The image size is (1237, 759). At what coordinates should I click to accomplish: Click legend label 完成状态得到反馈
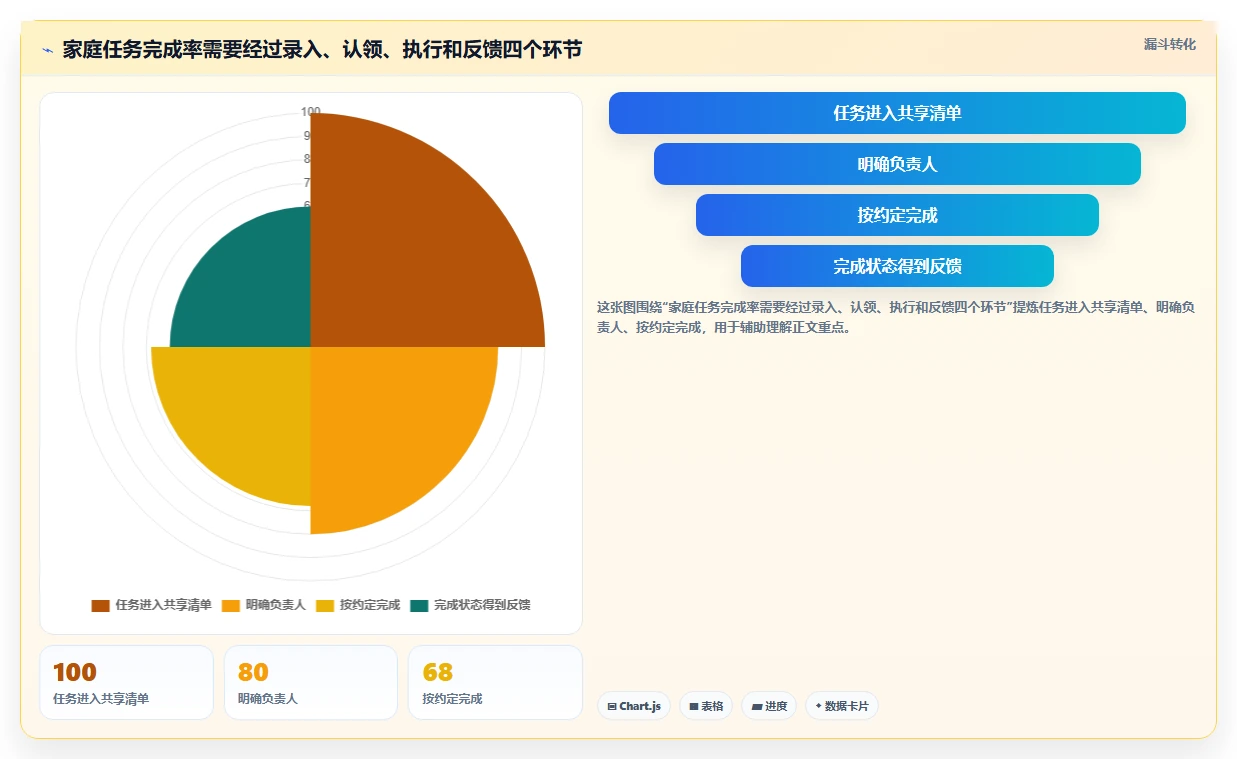(482, 605)
